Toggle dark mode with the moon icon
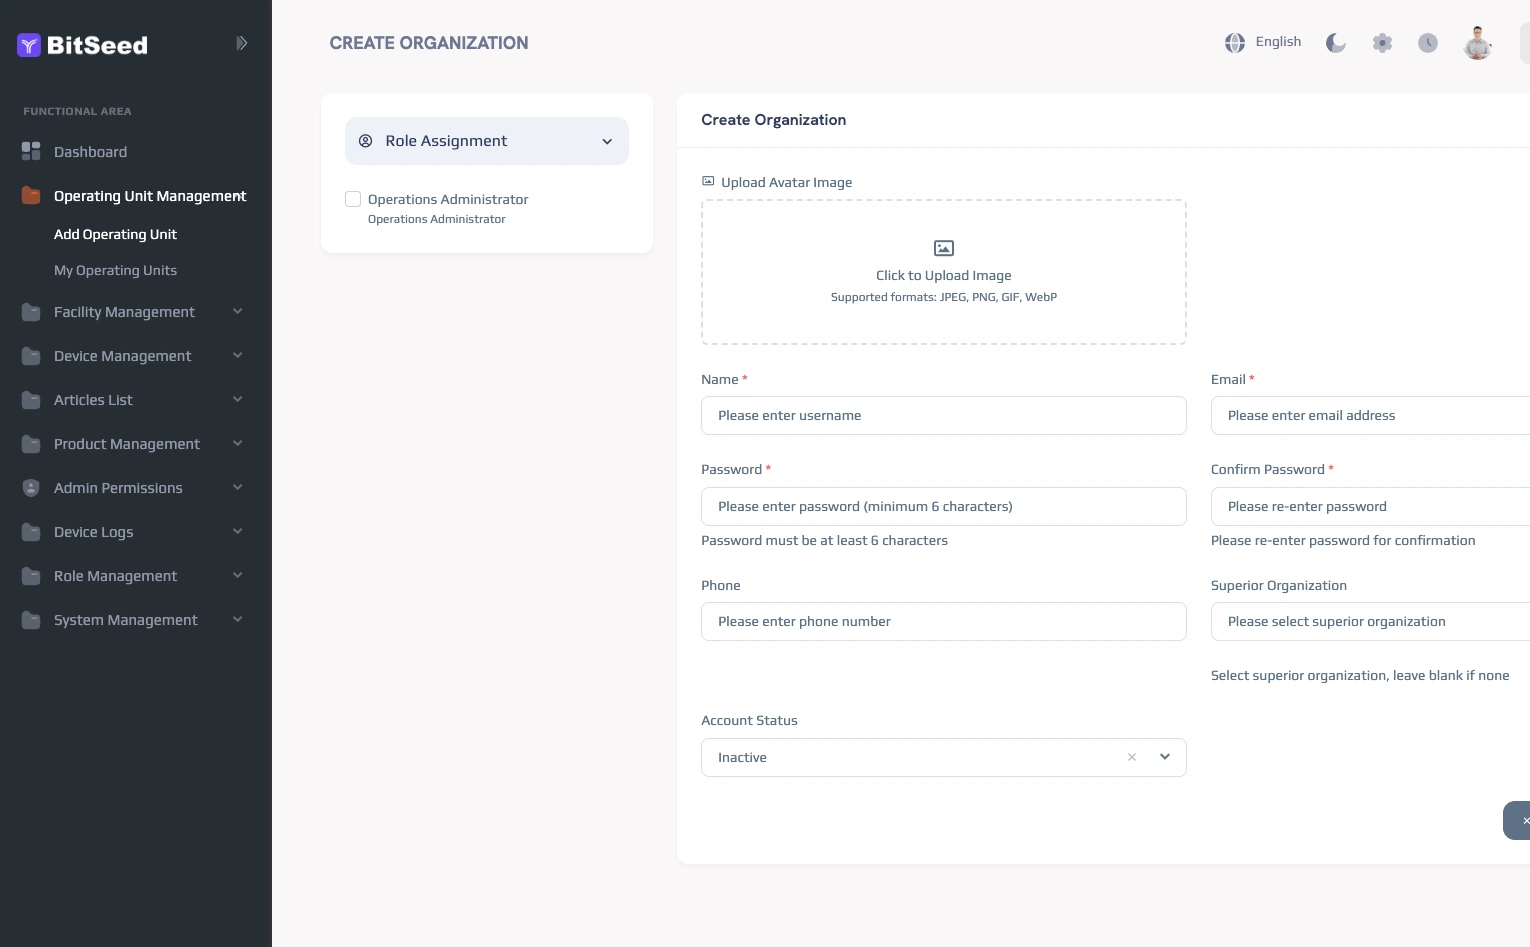This screenshot has width=1530, height=947. click(x=1336, y=43)
